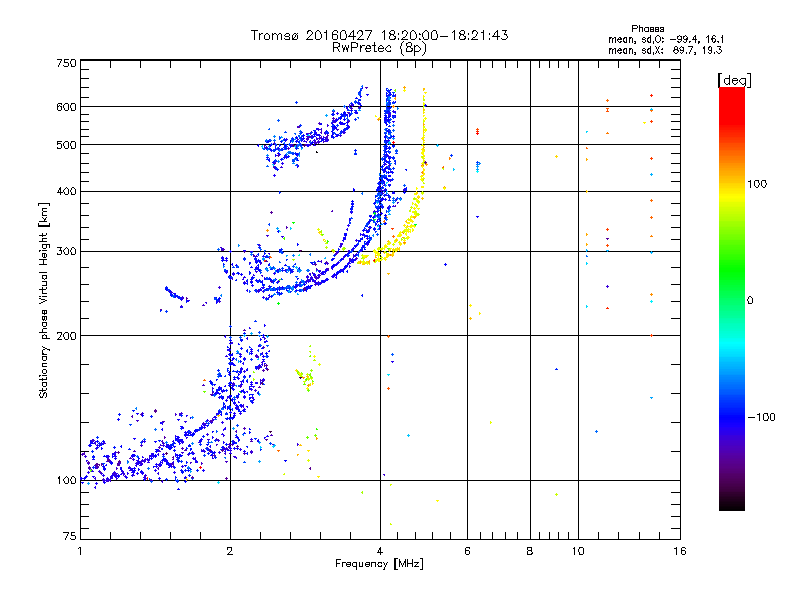Click the '[deg]' colorbar unit label
Image resolution: width=800 pixels, height=600 pixels.
(x=734, y=81)
